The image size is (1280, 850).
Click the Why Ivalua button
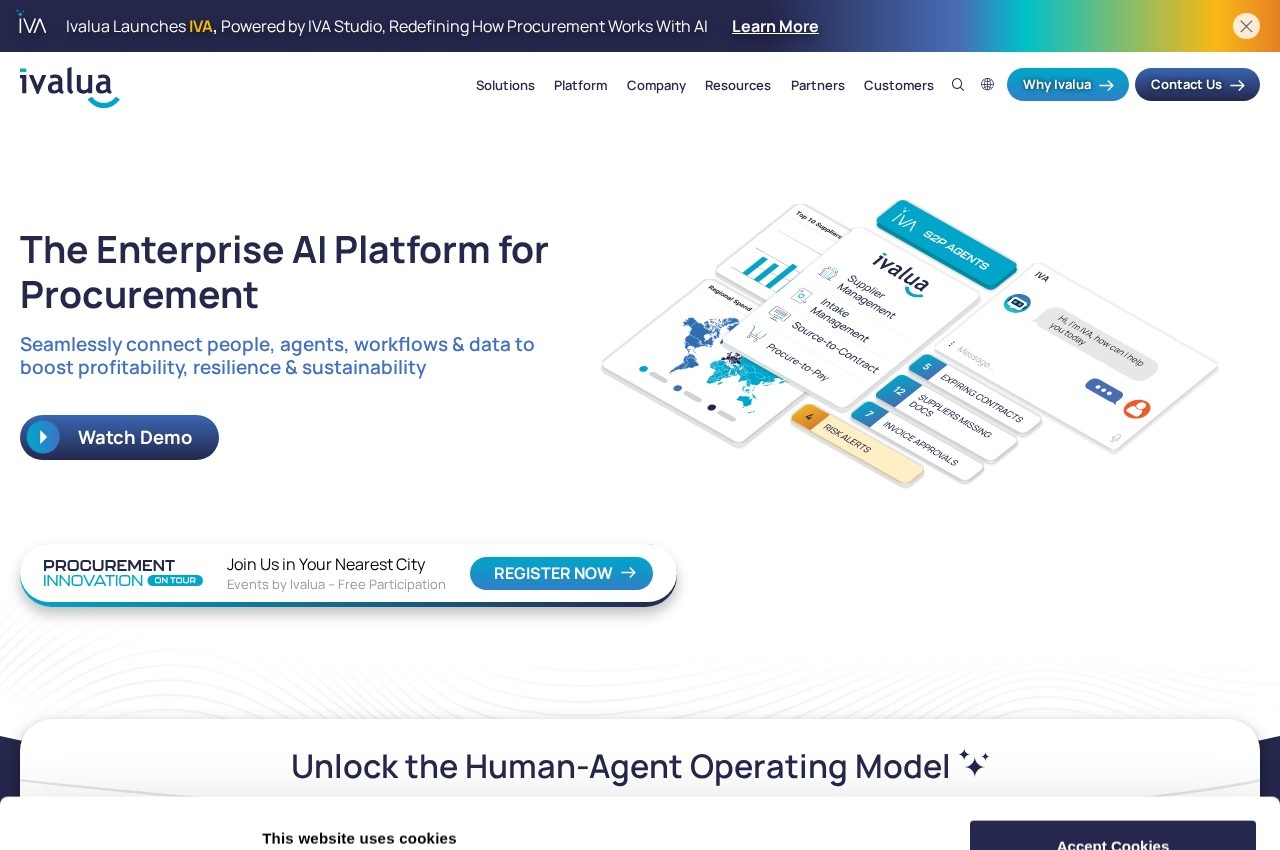pyautogui.click(x=1068, y=85)
